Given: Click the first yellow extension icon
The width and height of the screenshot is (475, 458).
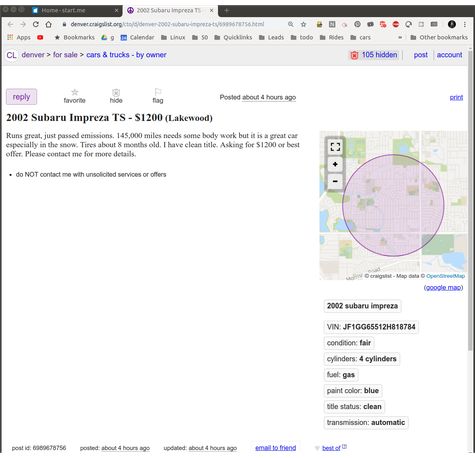Looking at the screenshot, I should pos(319,24).
